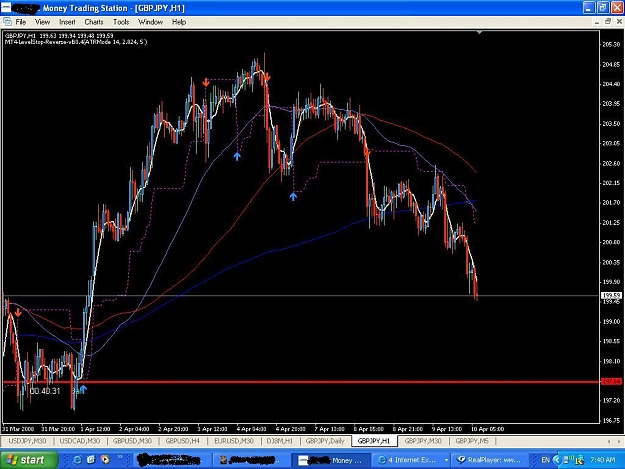625x469 pixels.
Task: Open the Tools menu
Action: (x=121, y=22)
